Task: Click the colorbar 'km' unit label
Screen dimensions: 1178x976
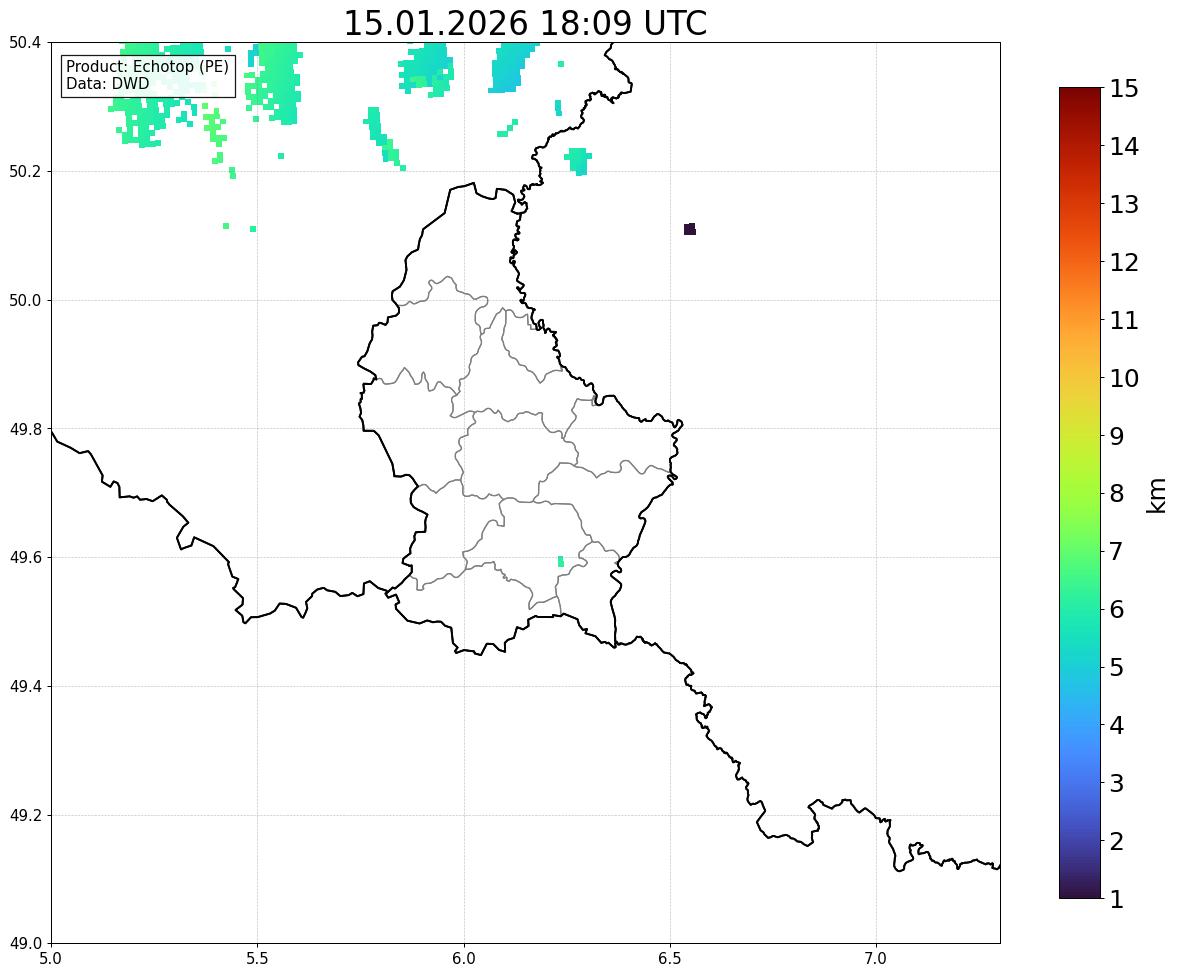Action: (x=1156, y=495)
